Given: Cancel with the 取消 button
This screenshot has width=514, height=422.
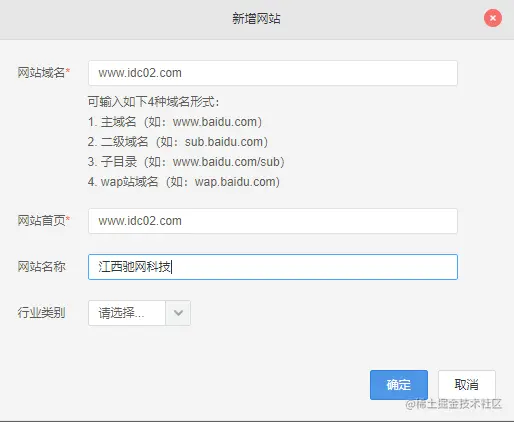Looking at the screenshot, I should [x=467, y=385].
